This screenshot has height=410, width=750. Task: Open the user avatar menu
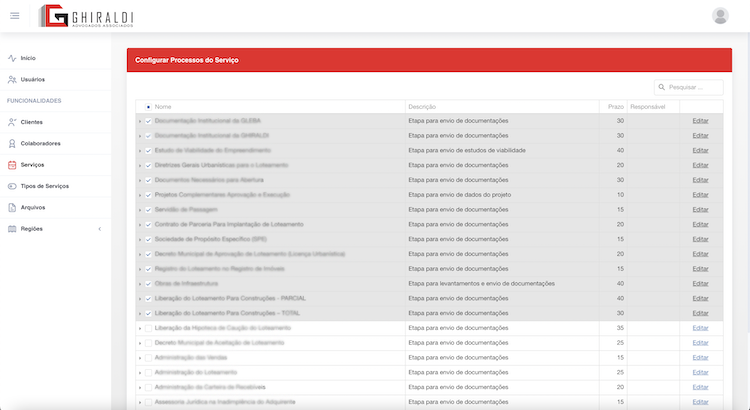[x=720, y=16]
